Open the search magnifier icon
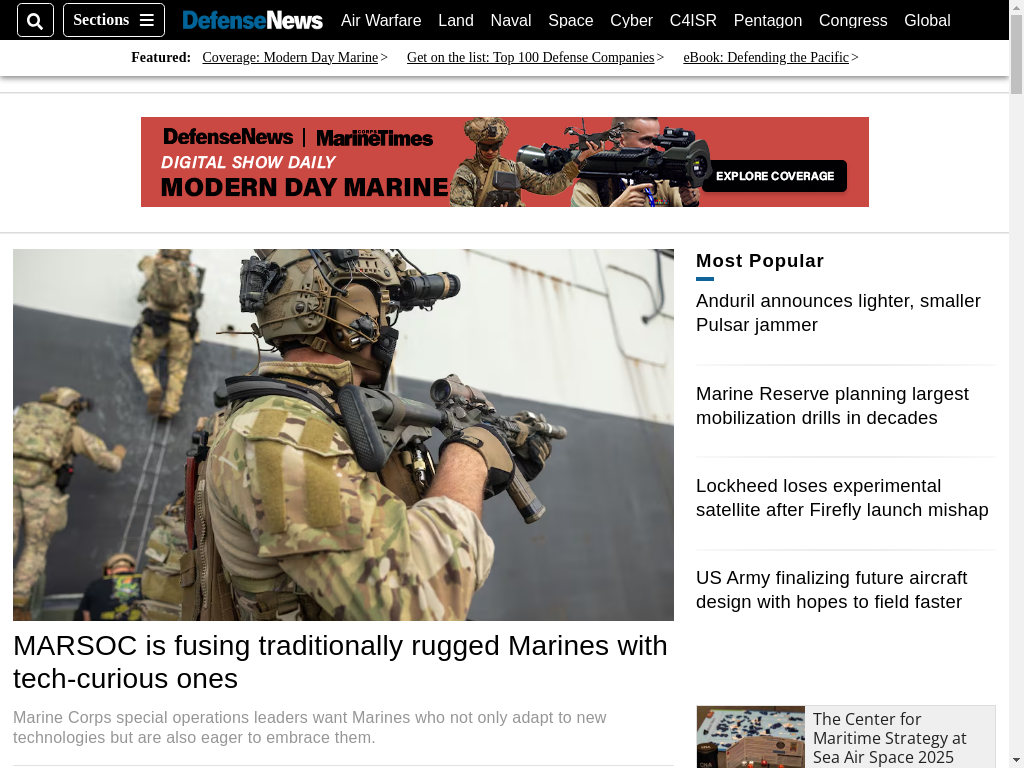 point(35,20)
